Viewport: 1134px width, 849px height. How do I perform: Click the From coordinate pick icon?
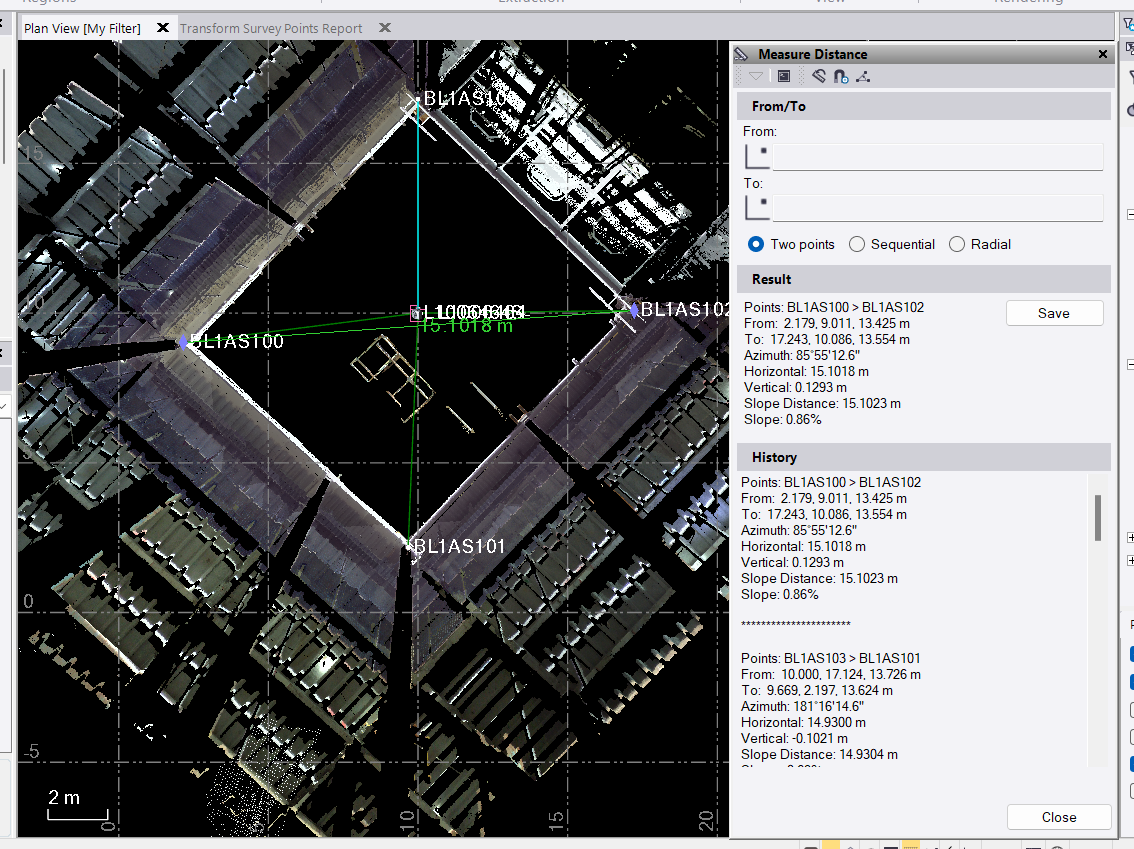click(758, 156)
